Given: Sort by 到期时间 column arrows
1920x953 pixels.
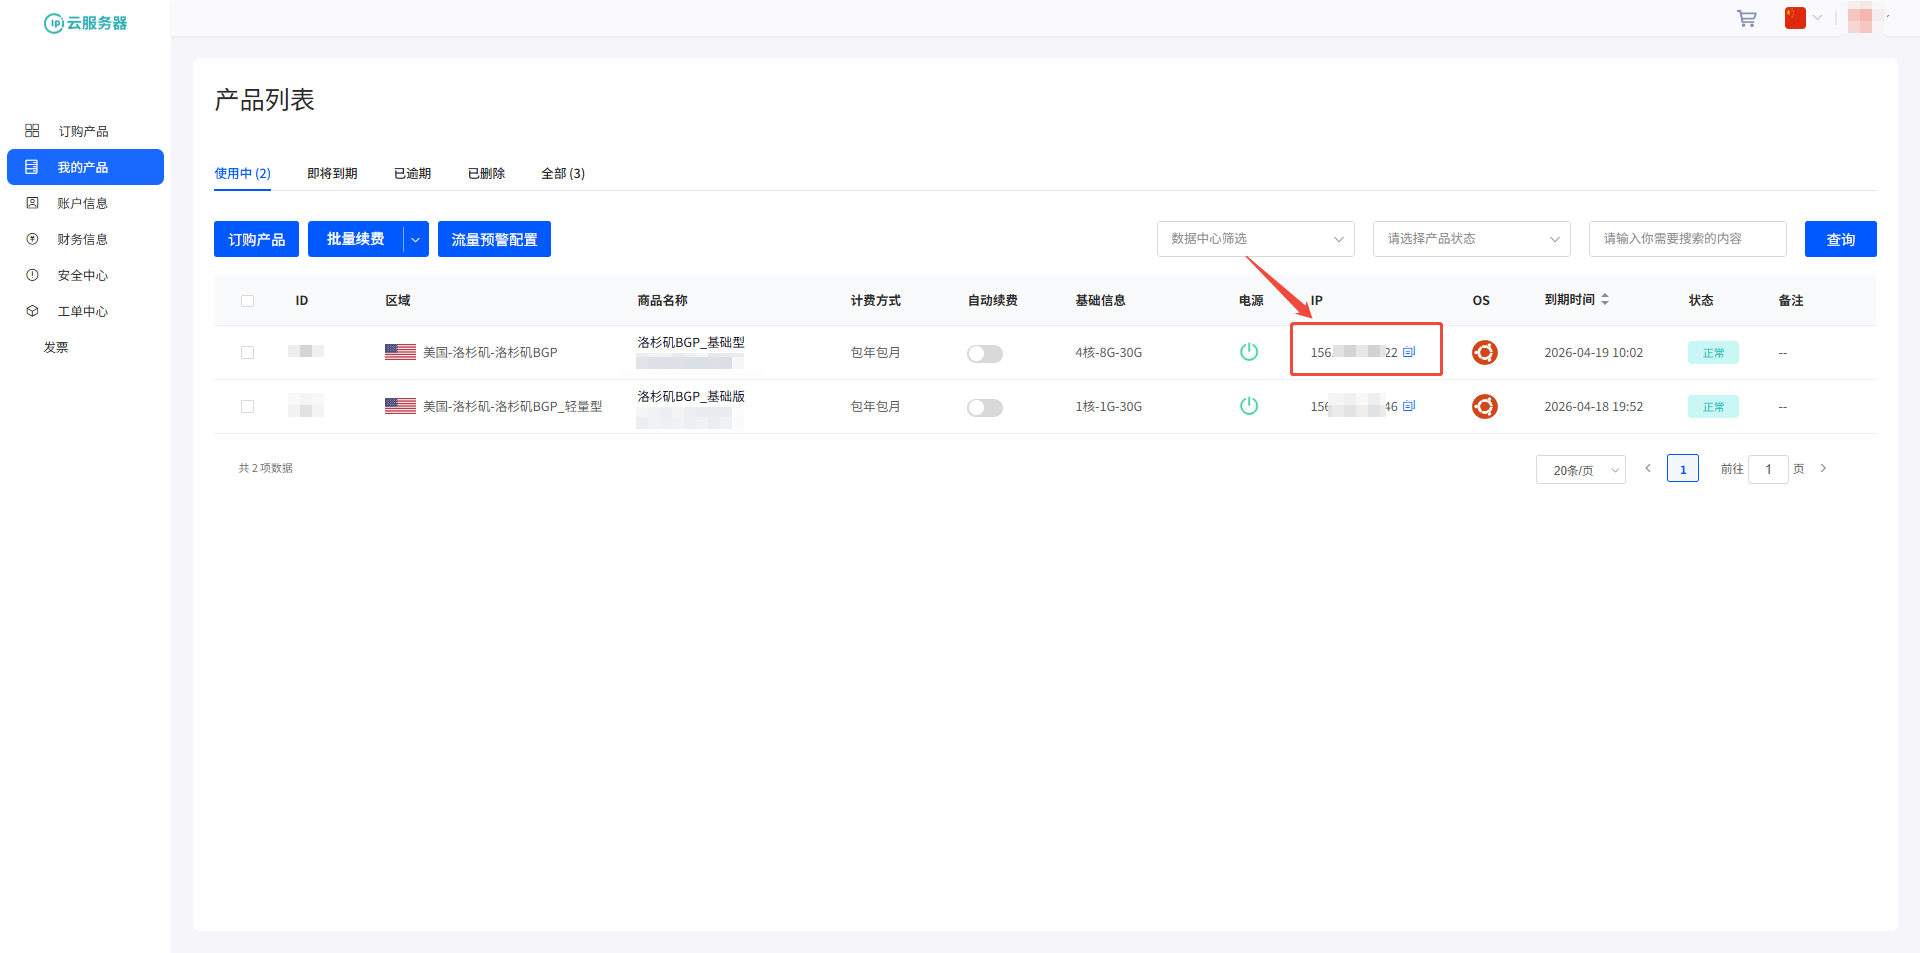Looking at the screenshot, I should click(1605, 300).
